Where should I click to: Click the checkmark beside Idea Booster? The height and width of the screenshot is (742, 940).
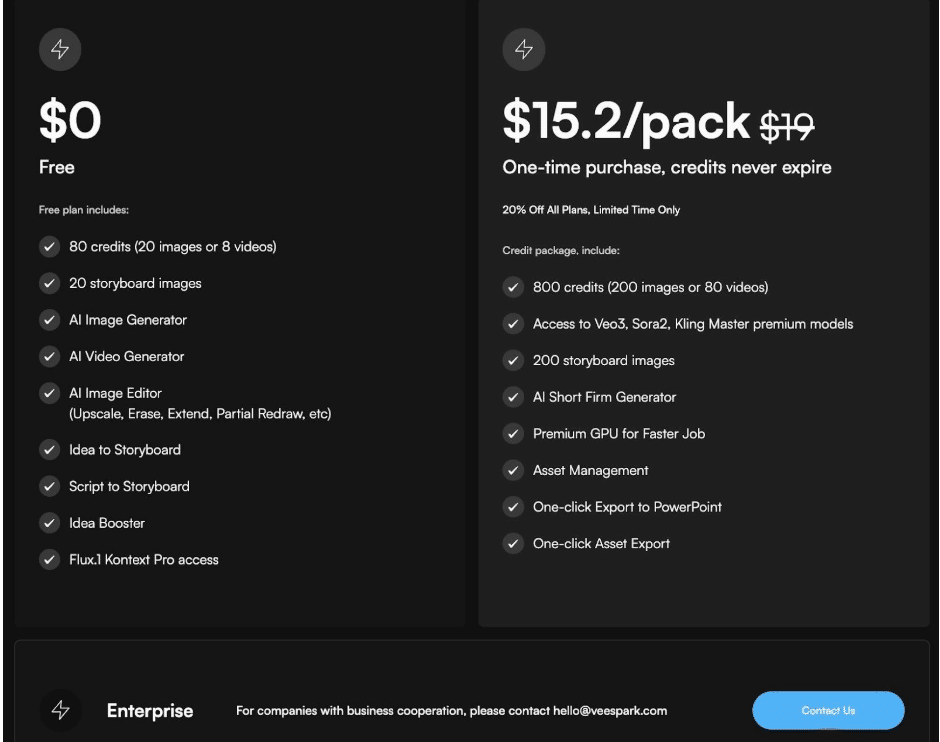pyautogui.click(x=49, y=523)
